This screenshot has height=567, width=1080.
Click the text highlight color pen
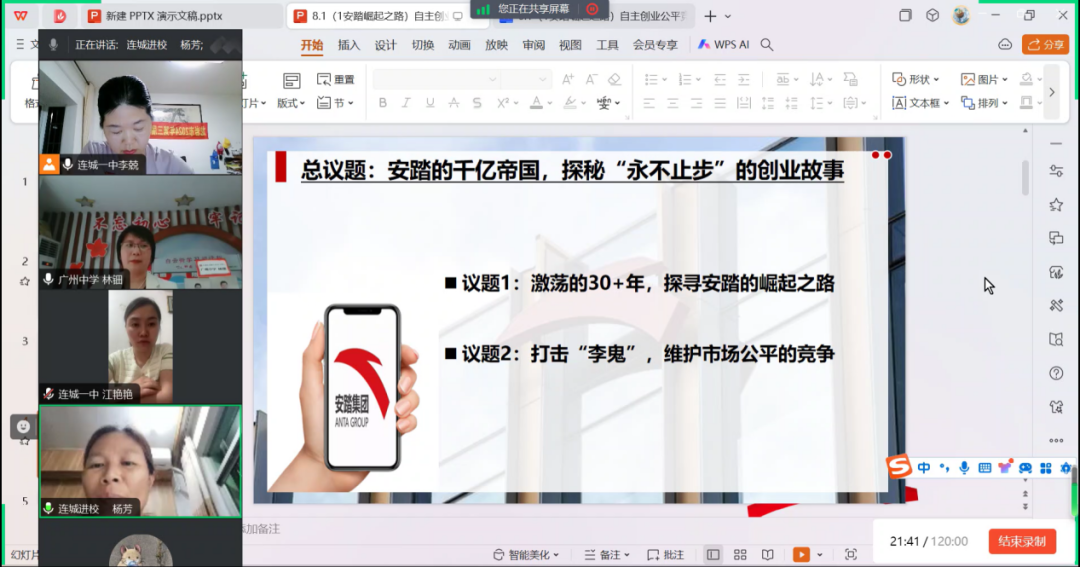coord(570,103)
